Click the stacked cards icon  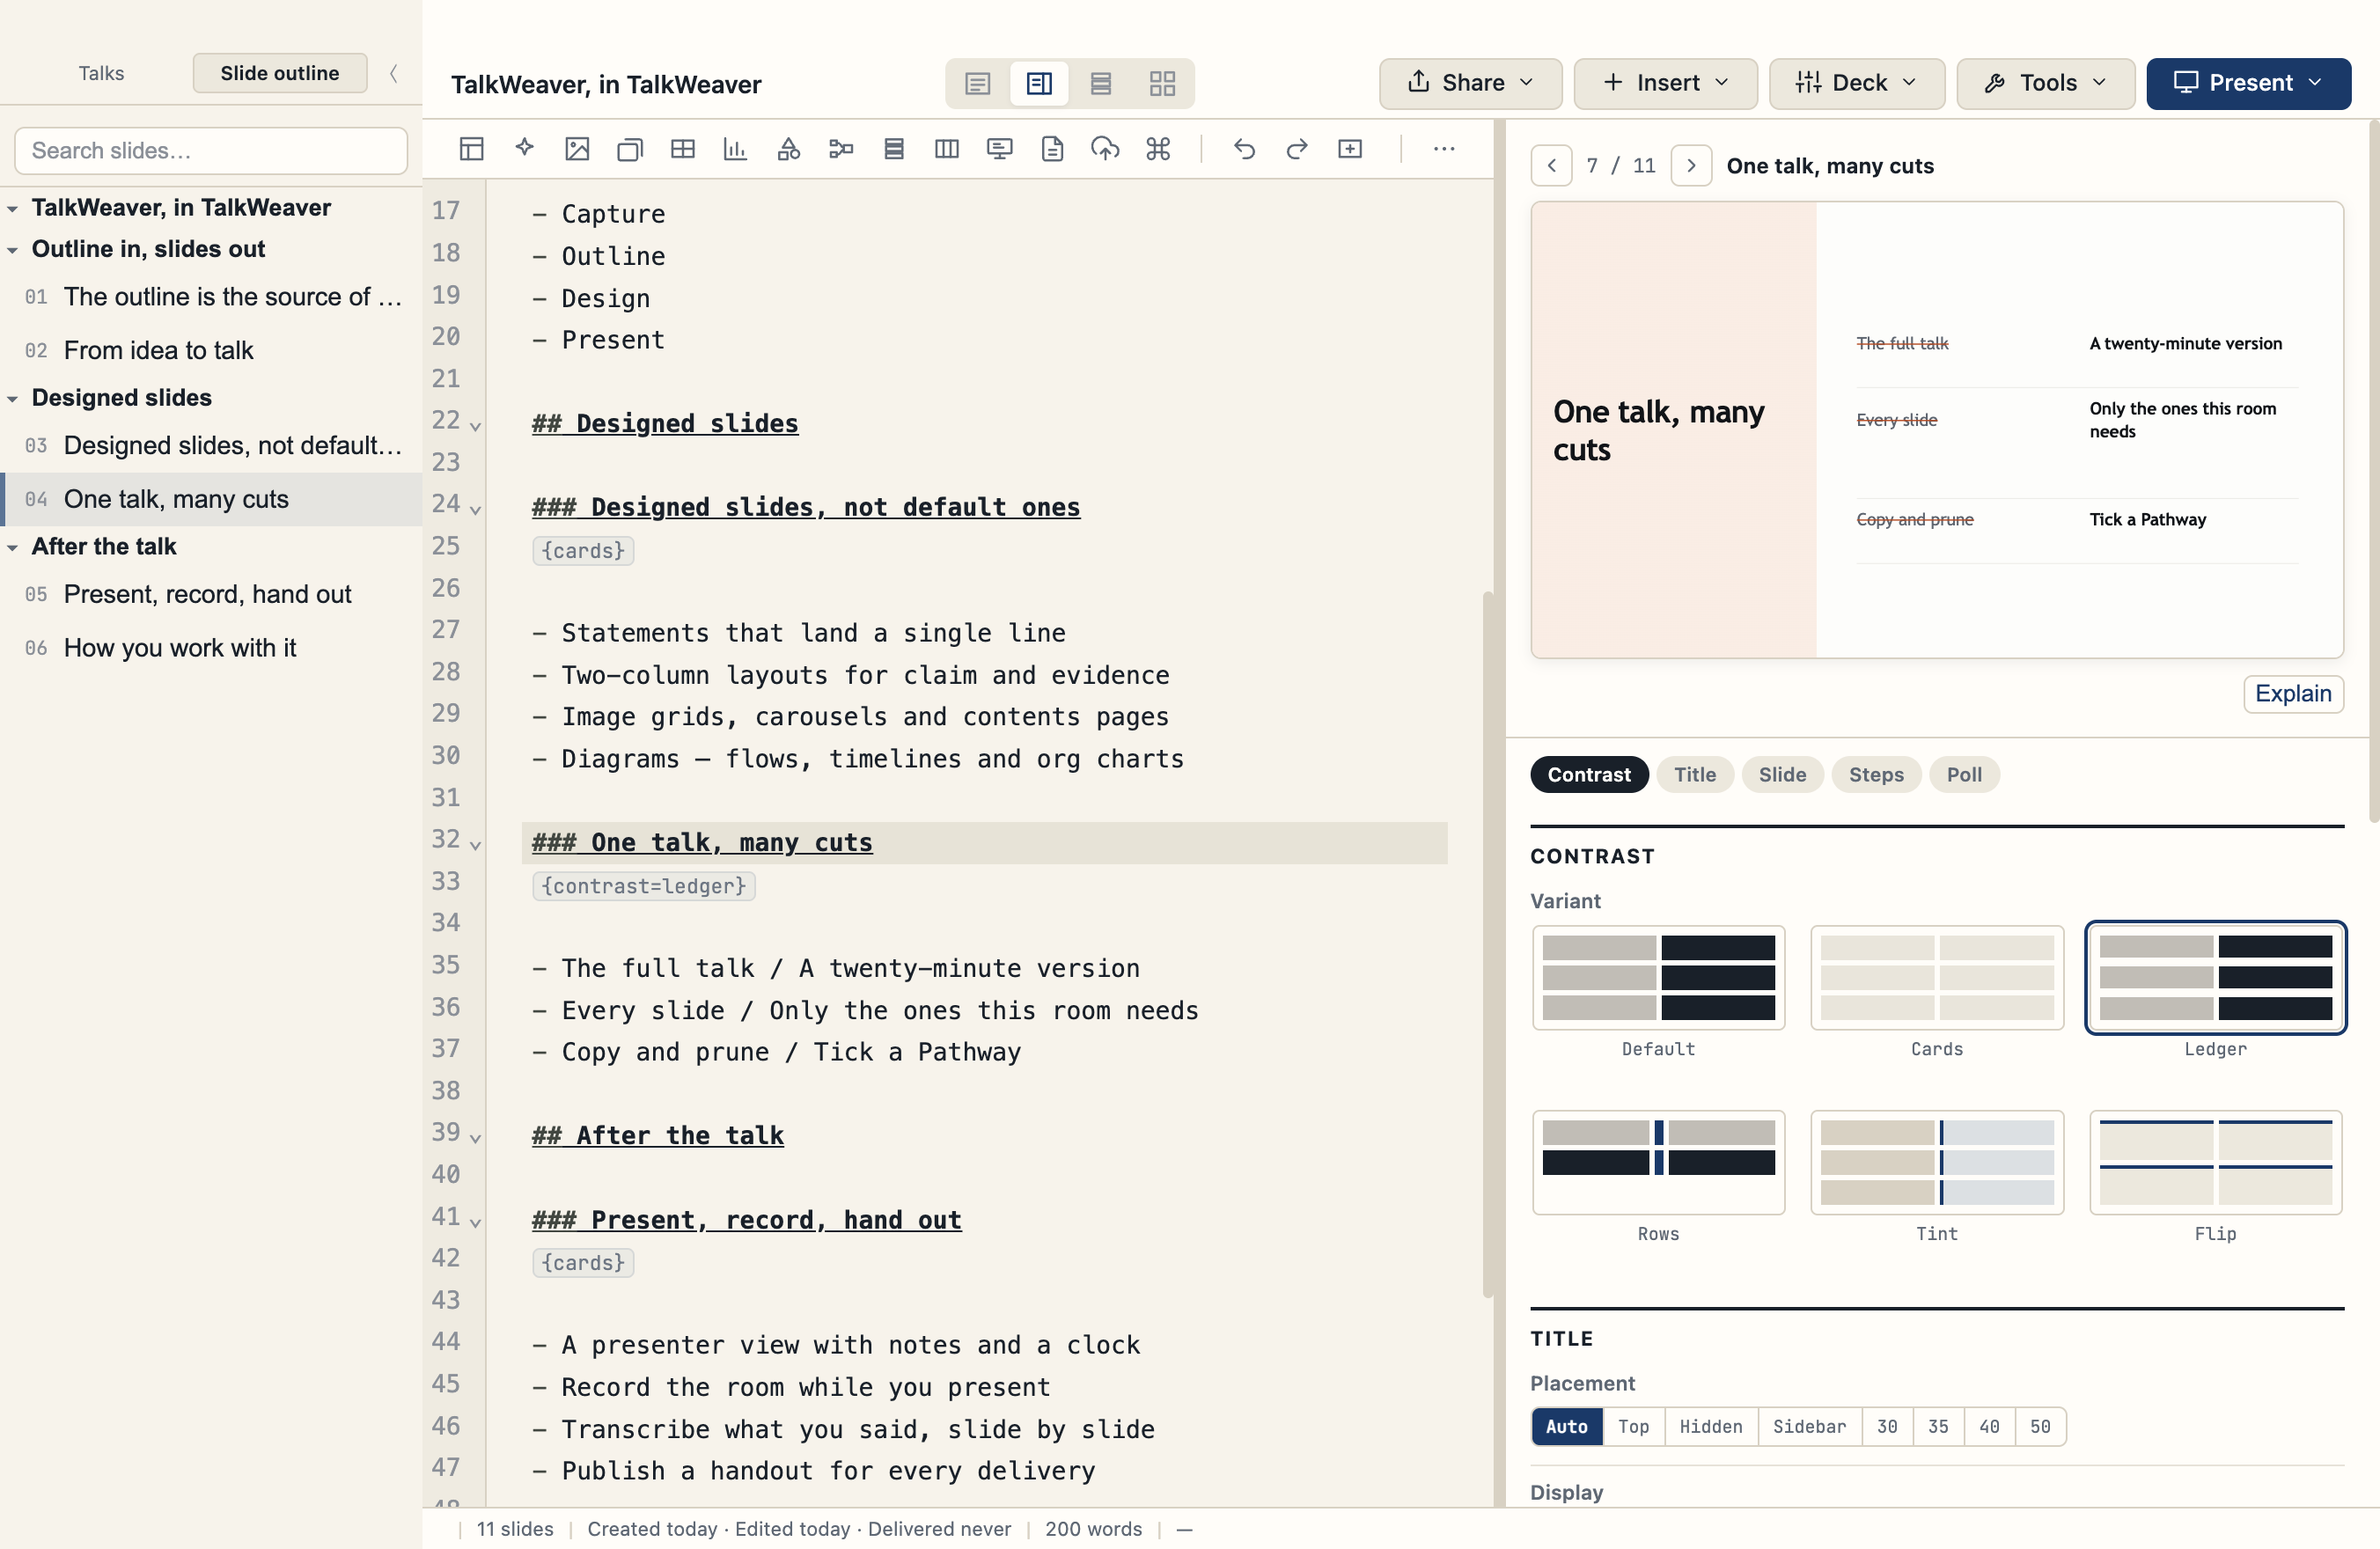click(x=630, y=149)
